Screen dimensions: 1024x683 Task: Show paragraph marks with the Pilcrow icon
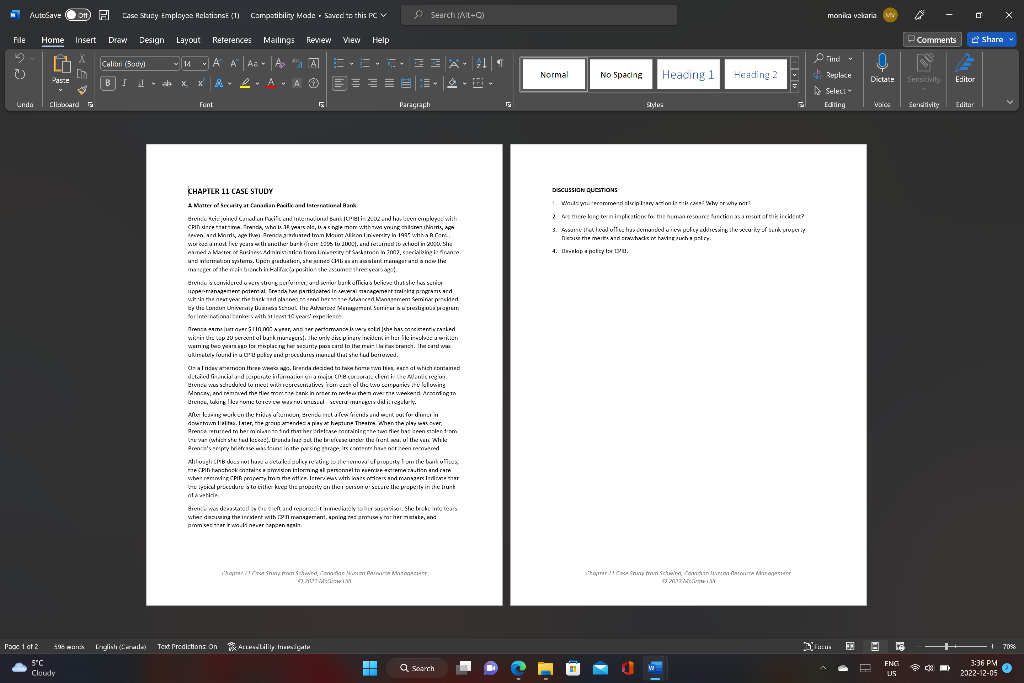coord(500,63)
